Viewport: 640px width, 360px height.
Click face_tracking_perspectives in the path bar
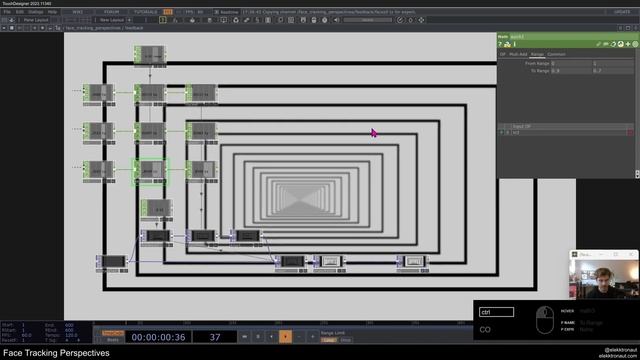(93, 28)
